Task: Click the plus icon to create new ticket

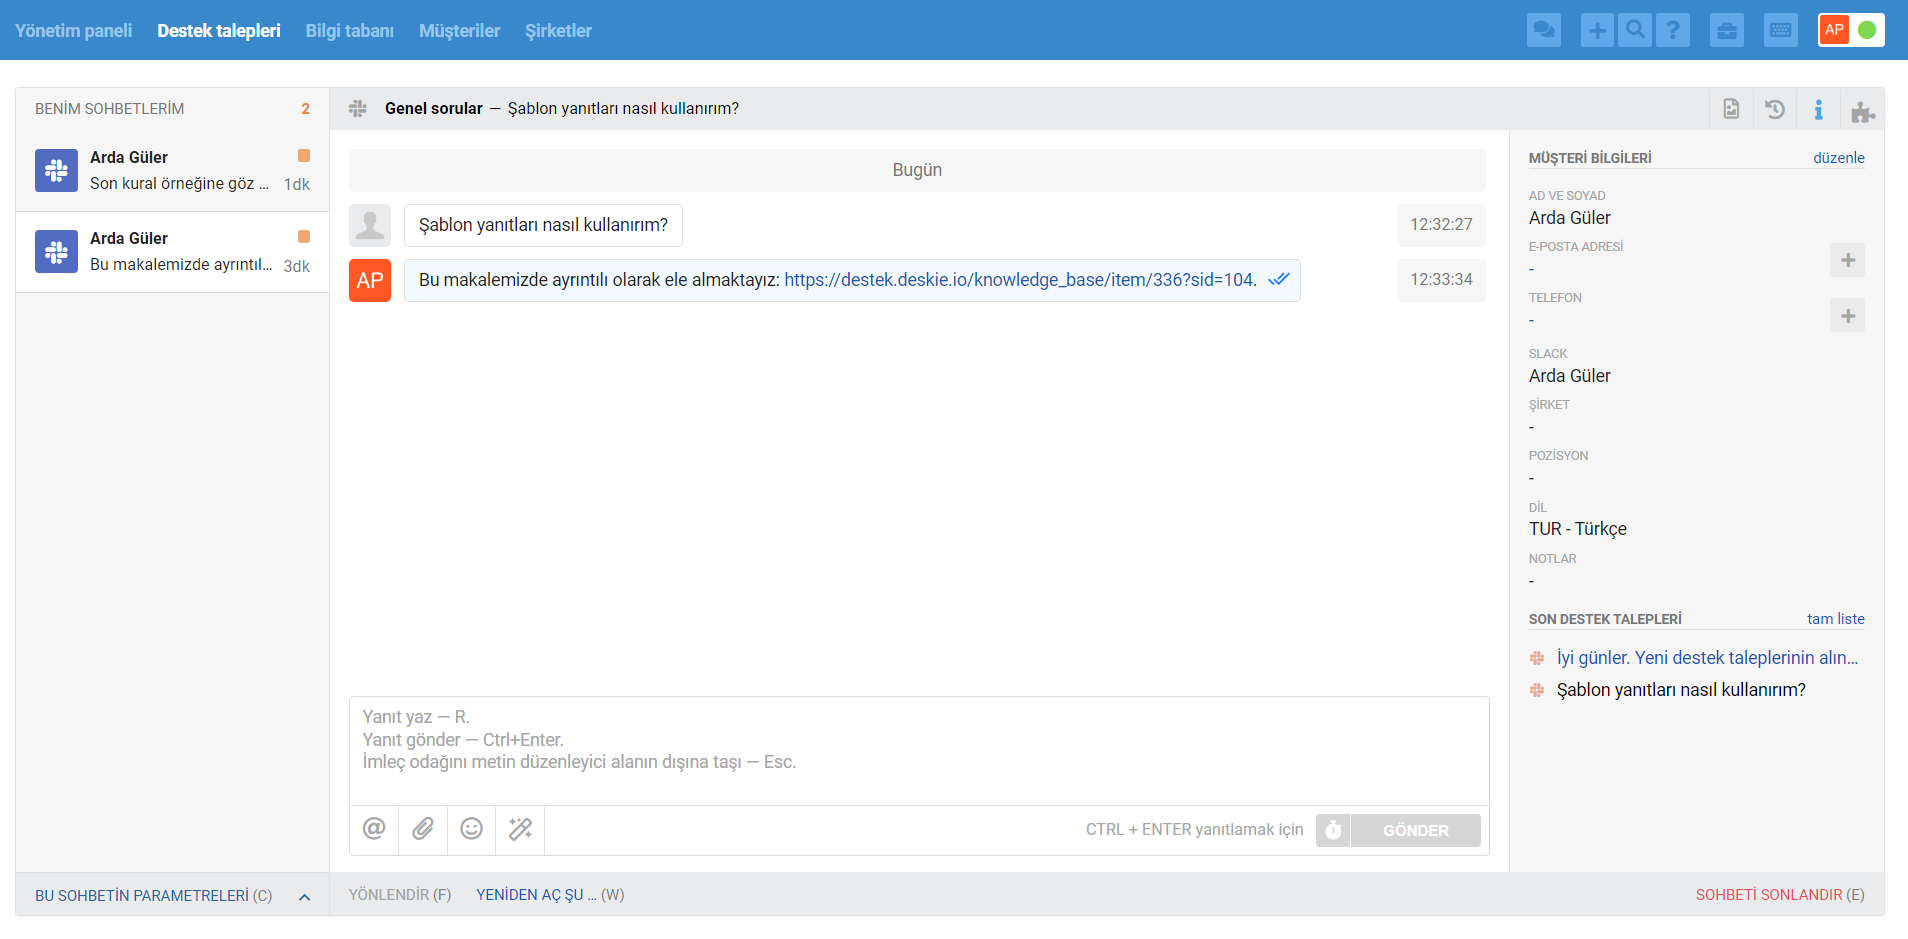Action: tap(1597, 30)
